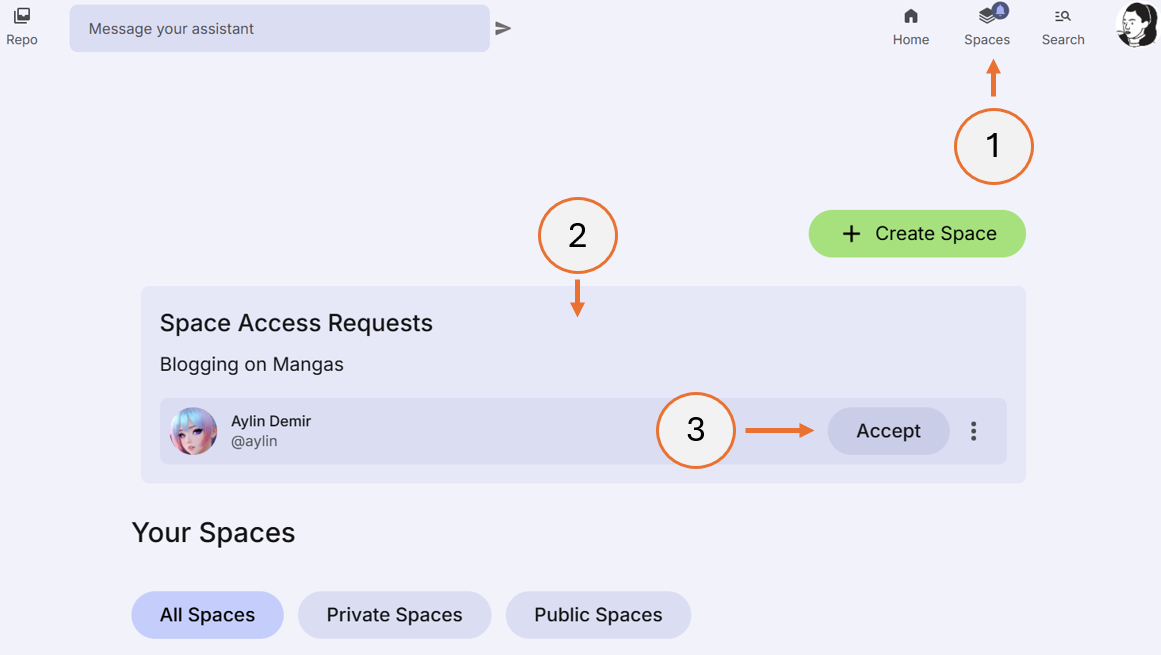Image resolution: width=1161 pixels, height=655 pixels.
Task: Accept Aylin Demir's space access request
Action: 888,431
